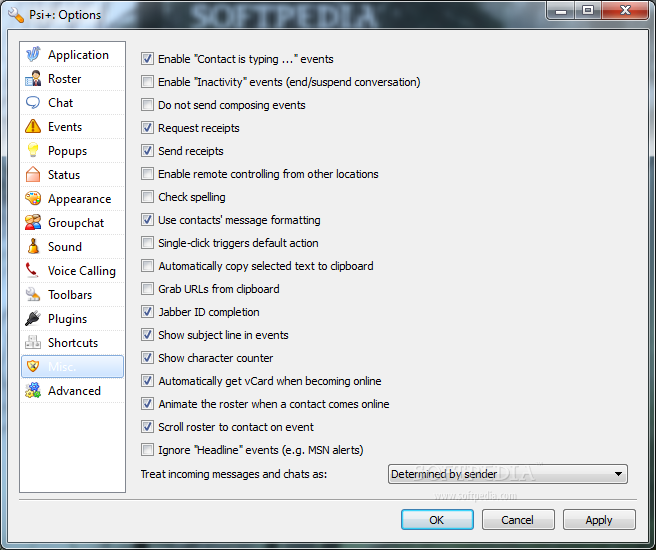
Task: Minimize the Psi+ Options window
Action: (561, 11)
